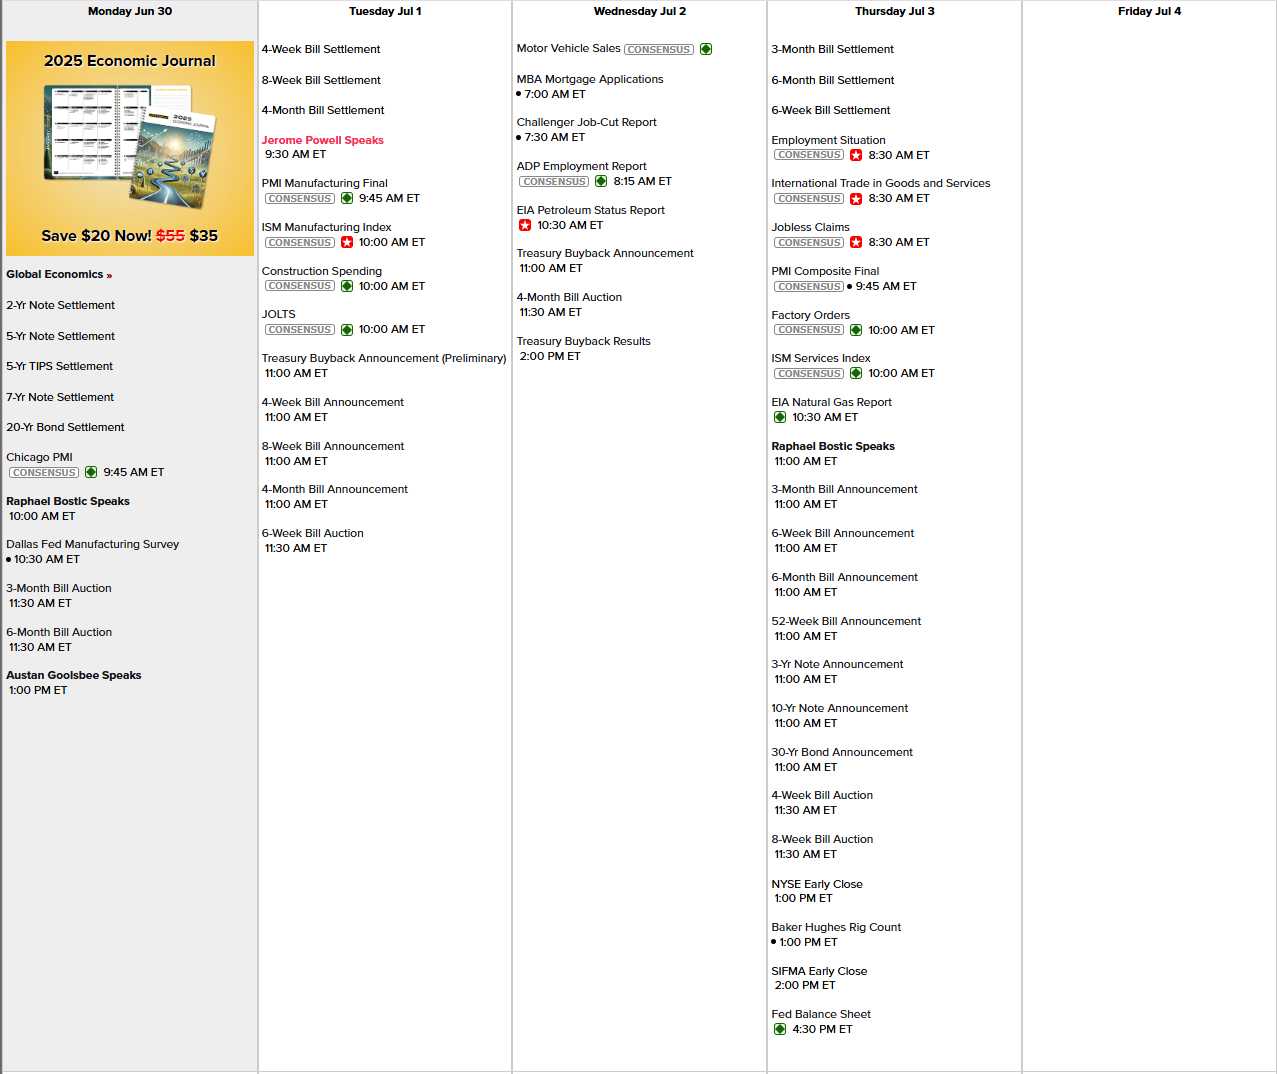Click the green icon next to Fed Balance Sheet
1277x1074 pixels.
click(x=780, y=1029)
